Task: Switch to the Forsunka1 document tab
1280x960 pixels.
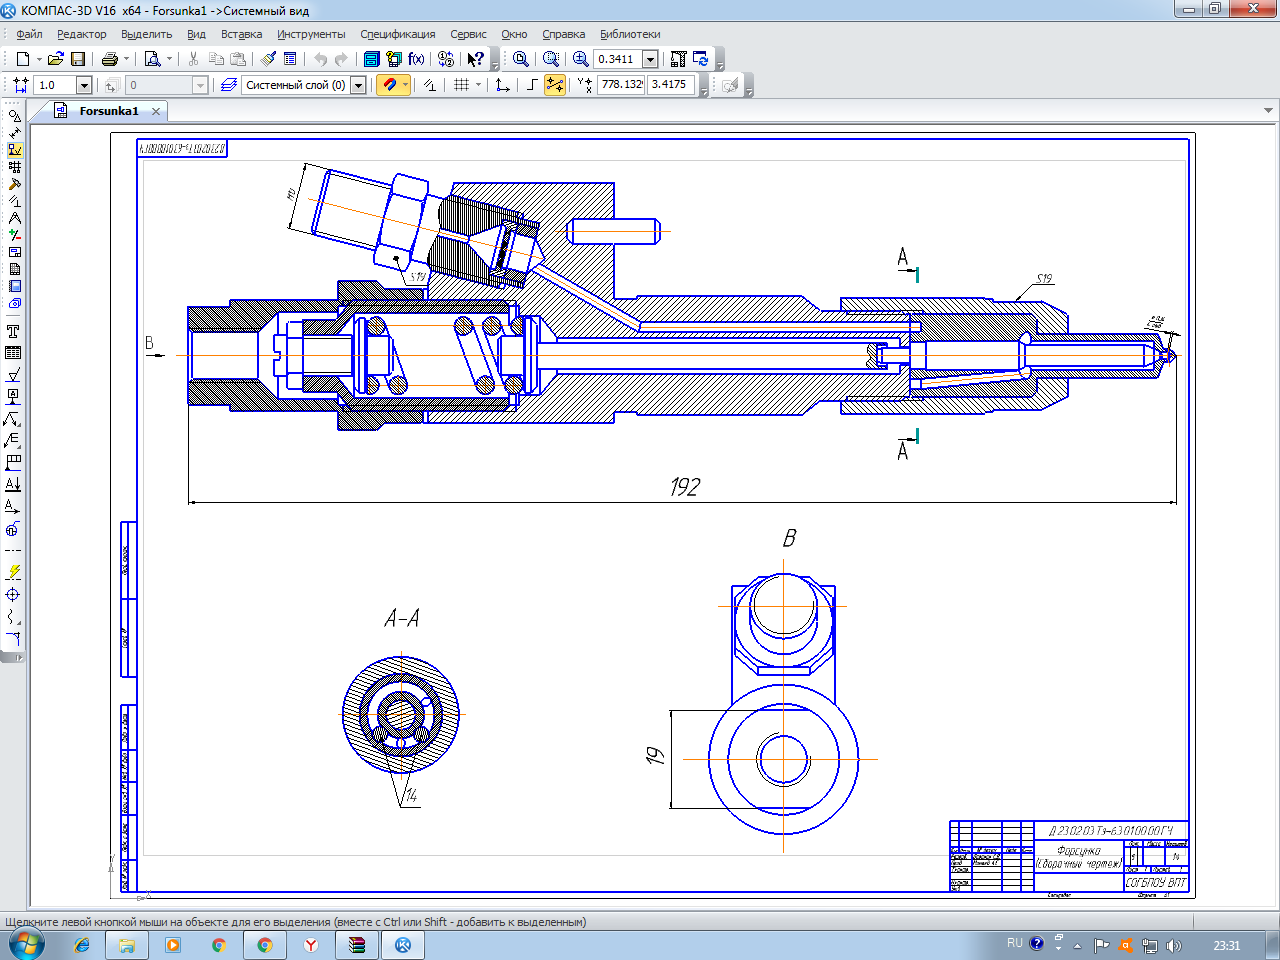Action: point(108,111)
